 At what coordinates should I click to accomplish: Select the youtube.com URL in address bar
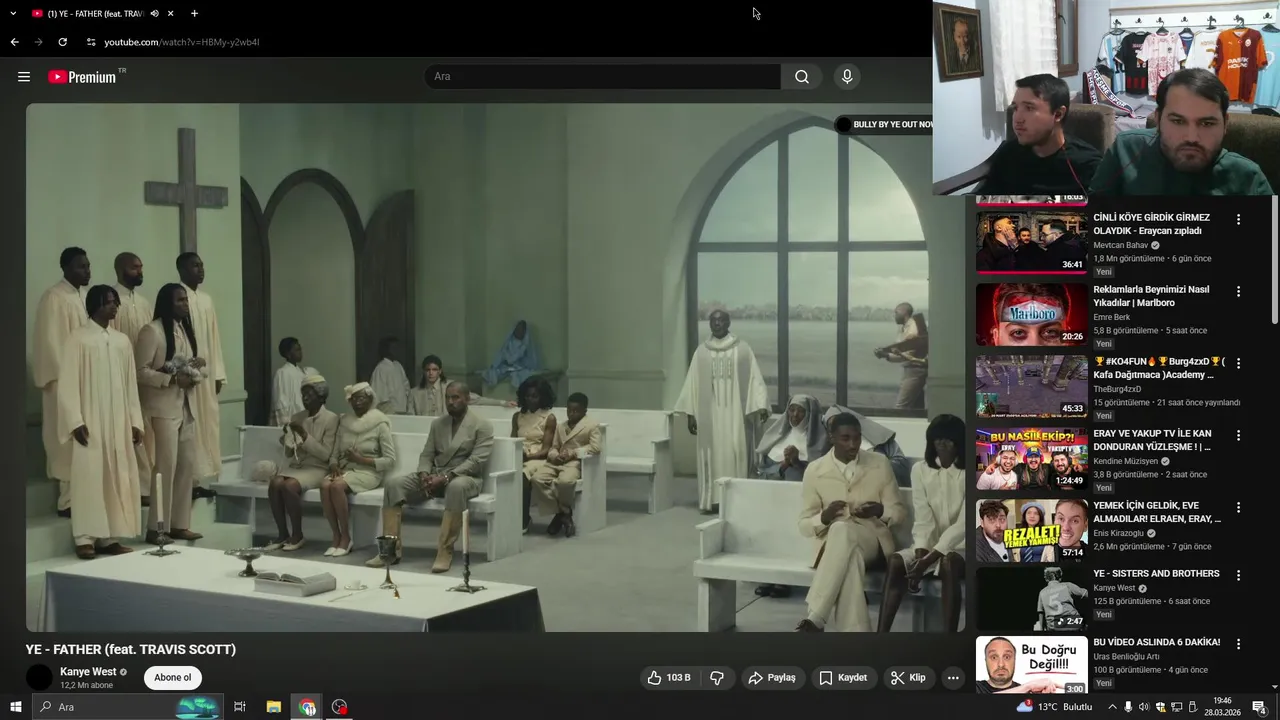click(x=182, y=42)
